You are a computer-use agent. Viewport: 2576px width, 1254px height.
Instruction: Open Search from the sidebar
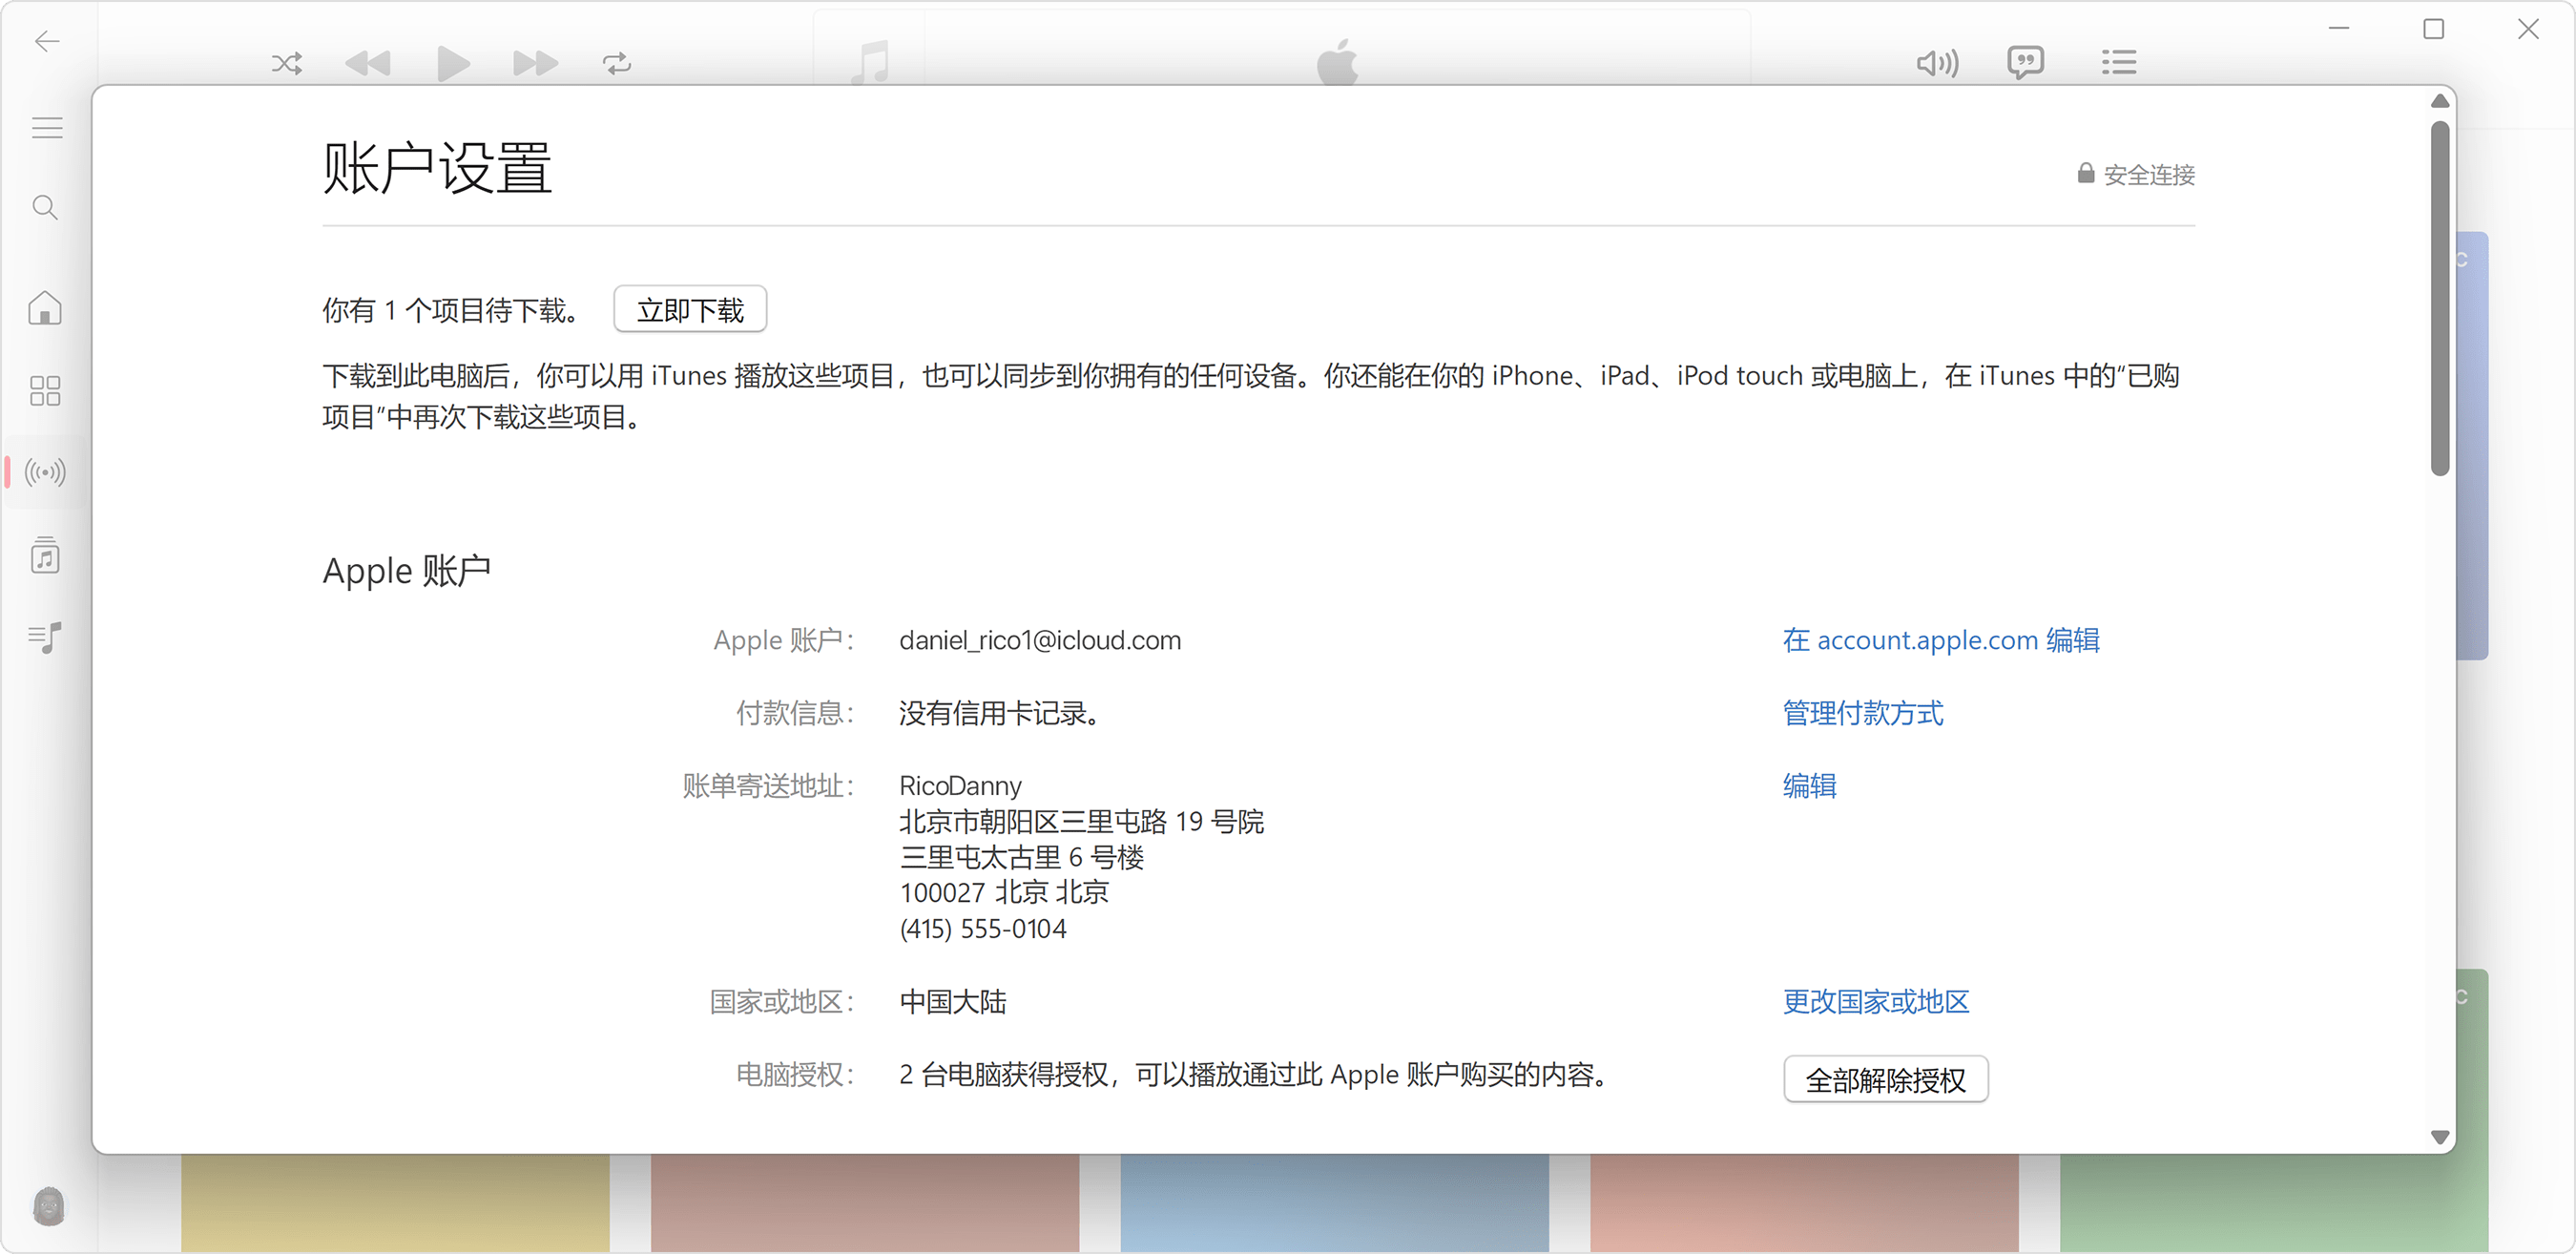(x=45, y=207)
